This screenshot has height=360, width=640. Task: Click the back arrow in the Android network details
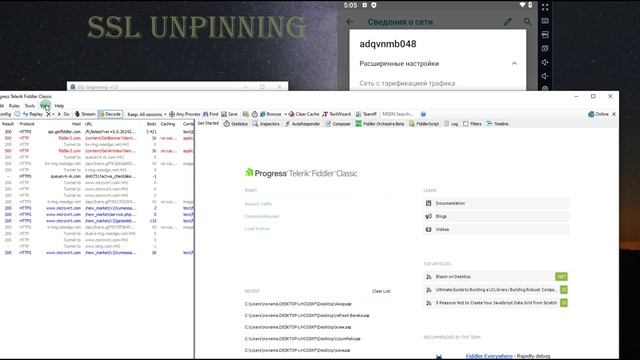[350, 22]
